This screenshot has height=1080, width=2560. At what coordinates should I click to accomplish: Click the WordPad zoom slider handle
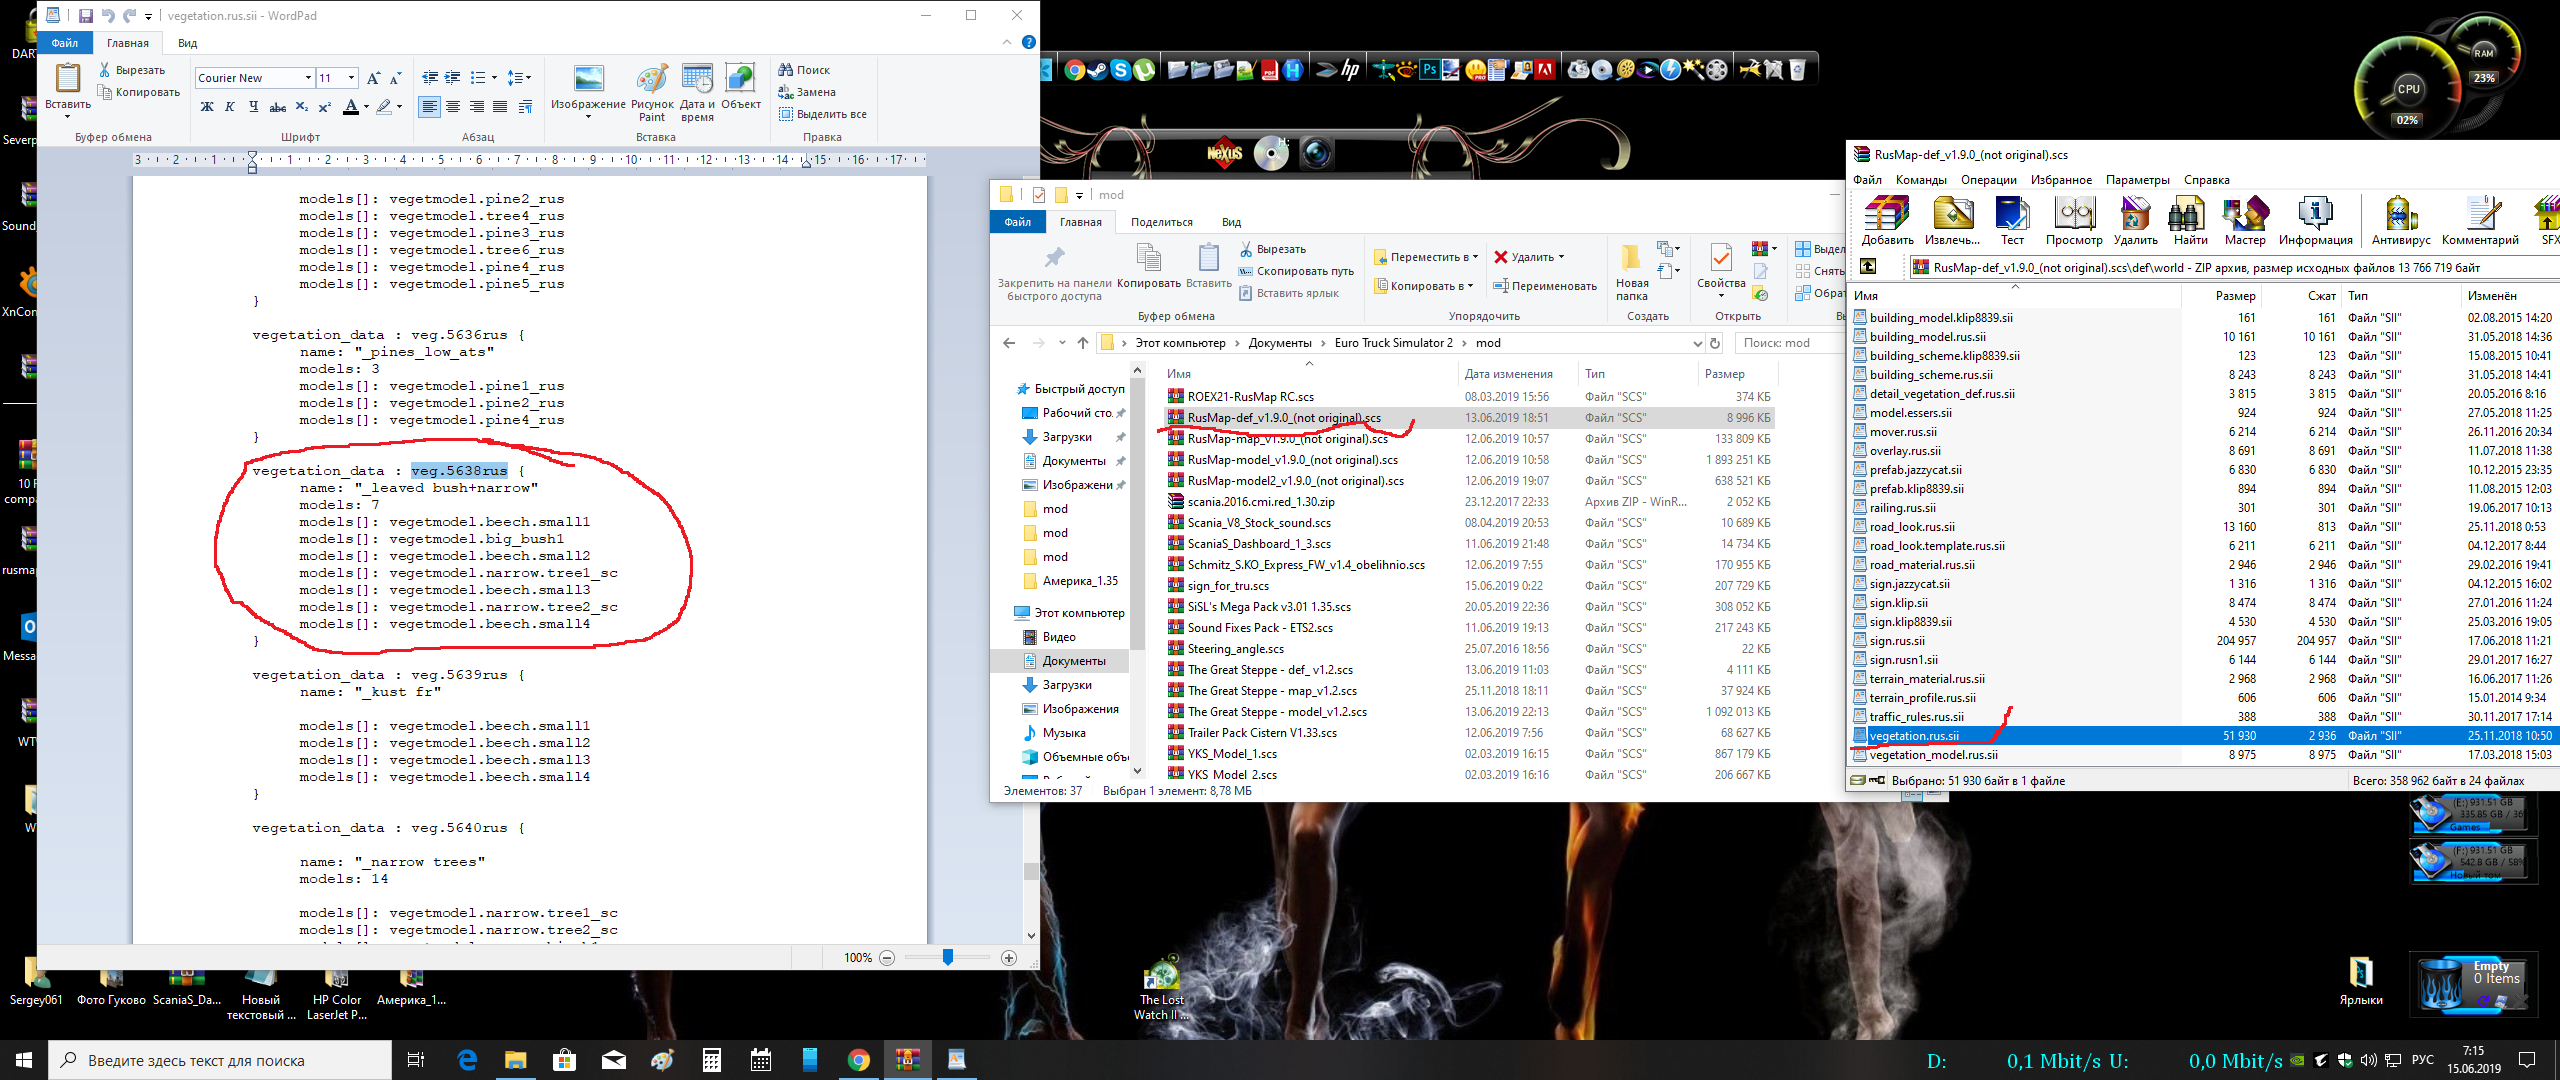coord(947,957)
